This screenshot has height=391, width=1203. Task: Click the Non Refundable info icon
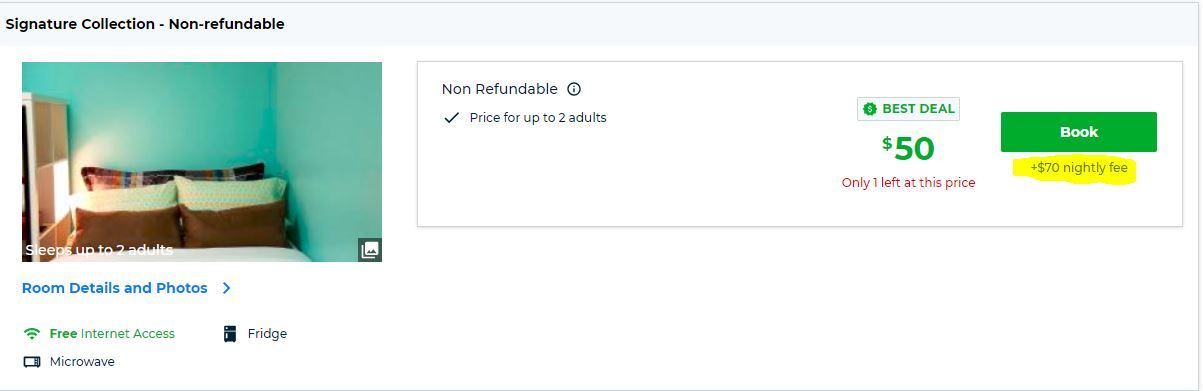pos(574,89)
